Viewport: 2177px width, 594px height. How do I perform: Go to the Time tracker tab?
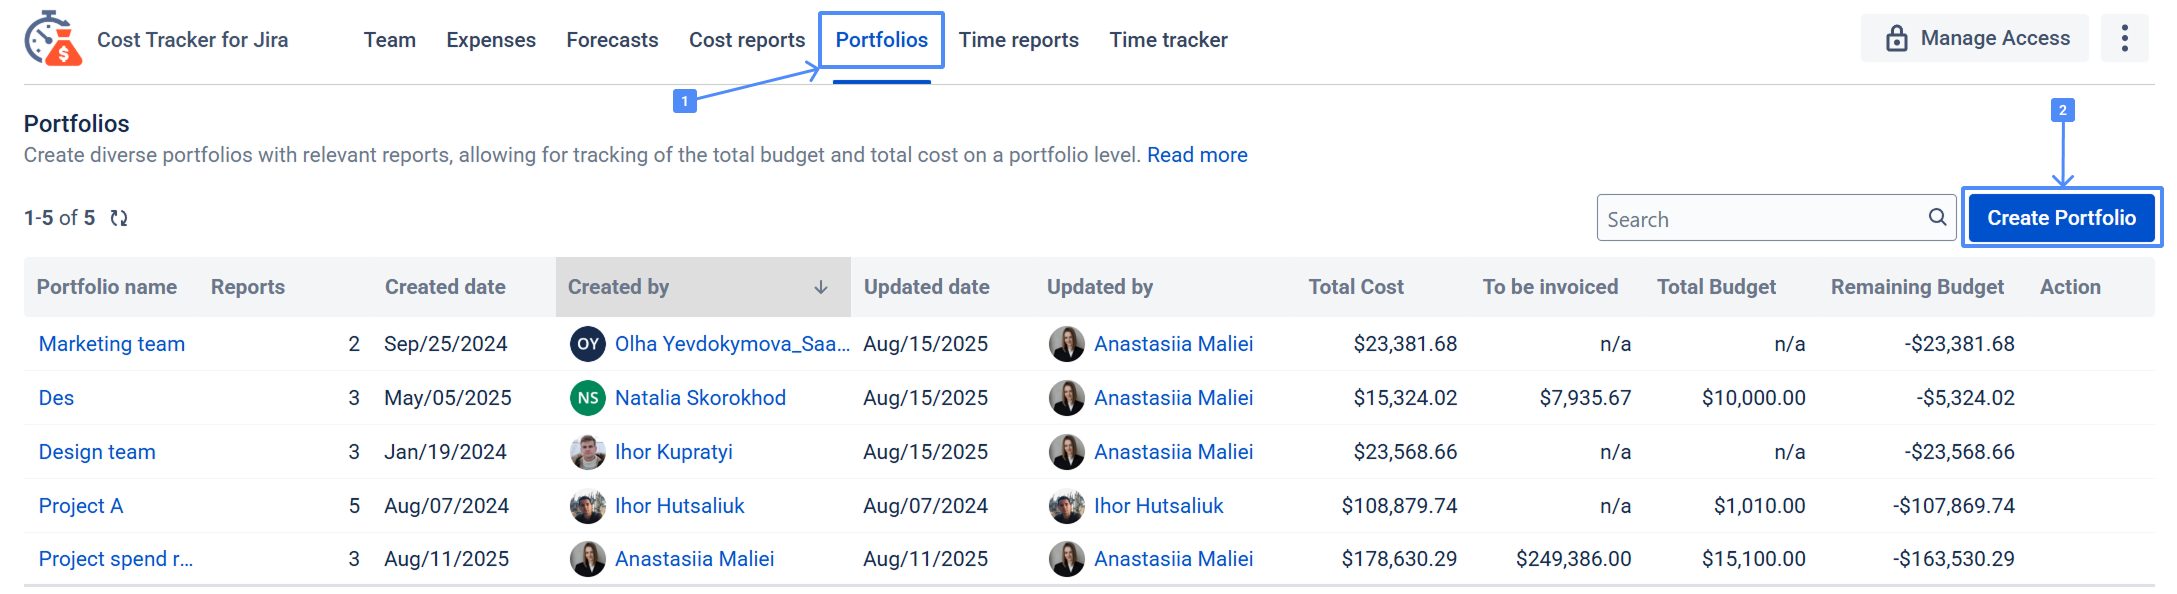(1168, 40)
